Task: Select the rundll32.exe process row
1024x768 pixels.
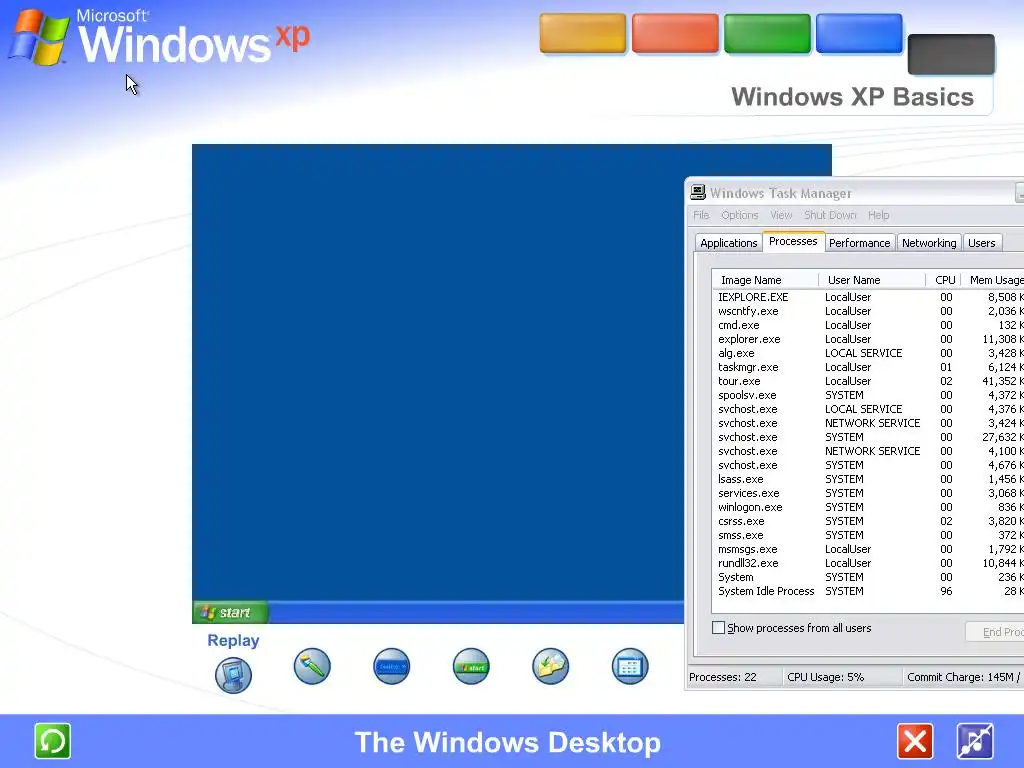Action: [868, 564]
